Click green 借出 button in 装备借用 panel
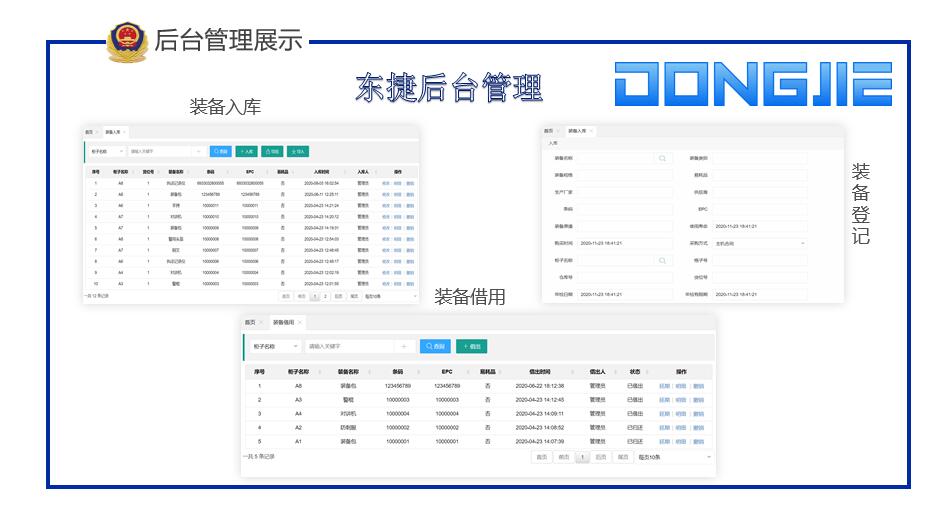This screenshot has height=530, width=943. (472, 347)
